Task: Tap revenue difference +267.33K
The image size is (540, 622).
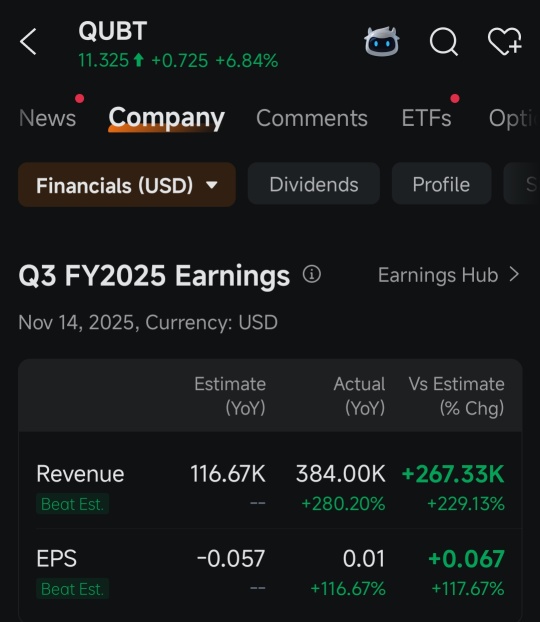Action: tap(453, 474)
